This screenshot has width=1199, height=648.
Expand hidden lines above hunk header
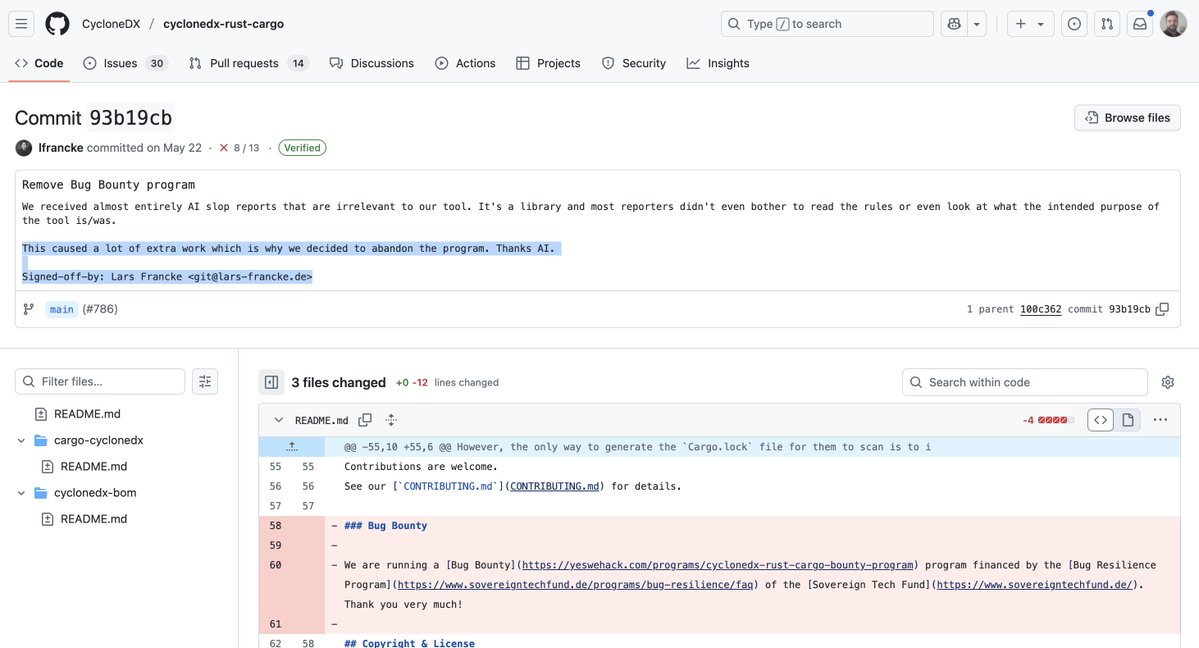292,447
